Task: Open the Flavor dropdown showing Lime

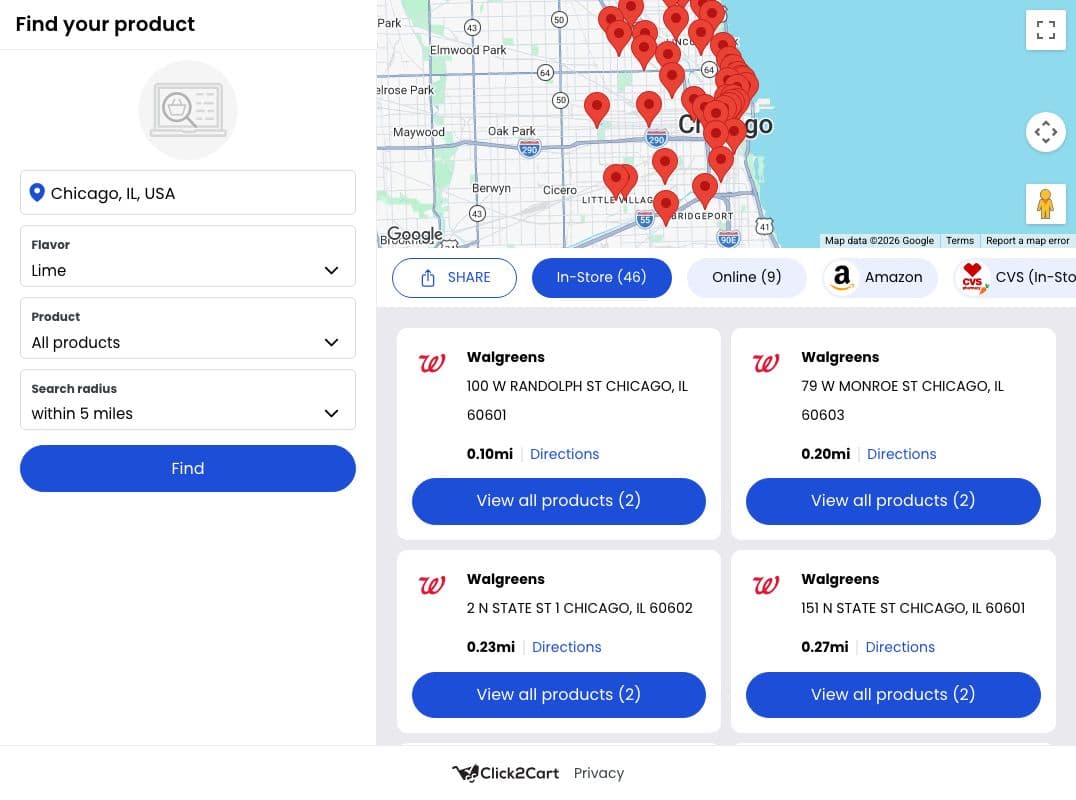Action: [188, 256]
